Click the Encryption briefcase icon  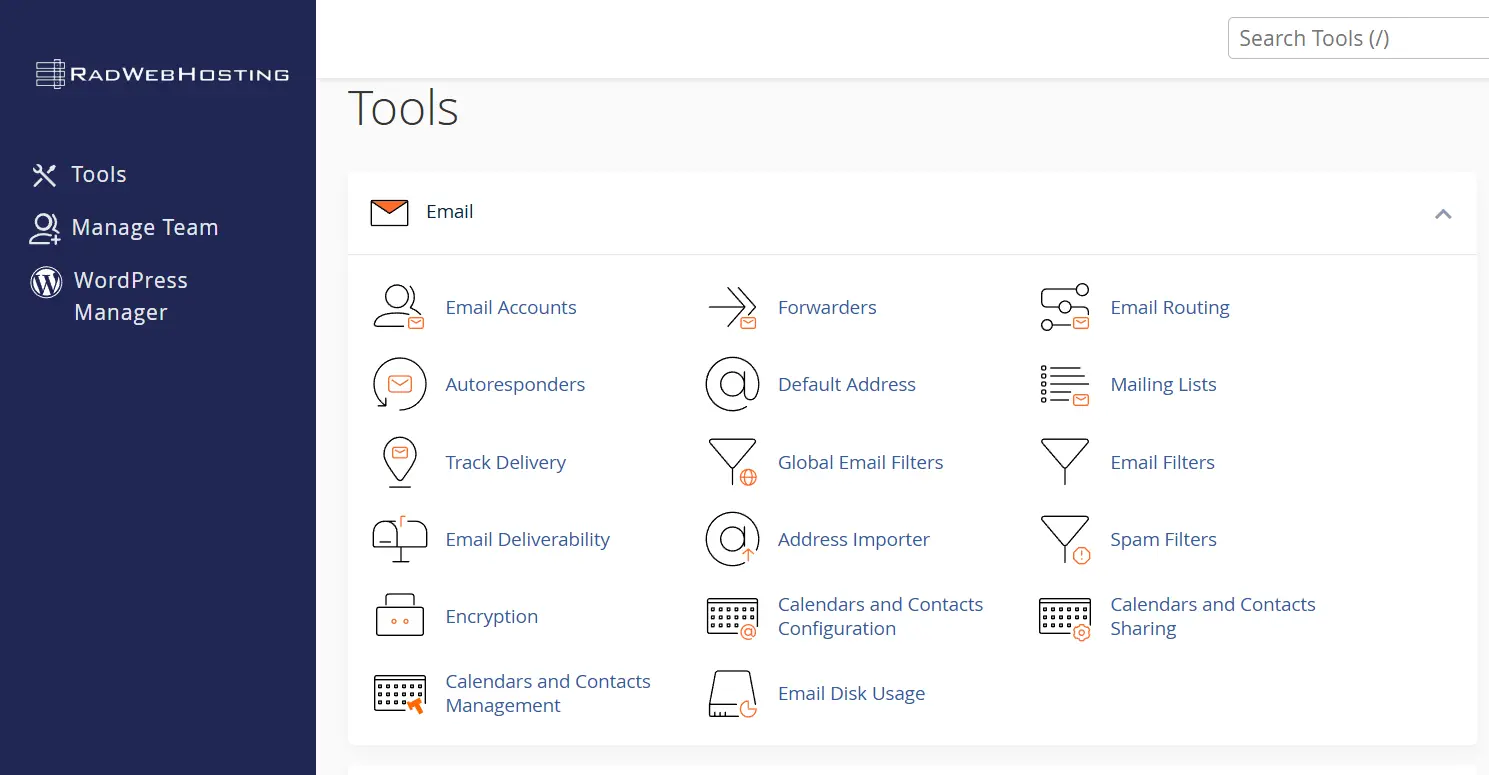(399, 616)
